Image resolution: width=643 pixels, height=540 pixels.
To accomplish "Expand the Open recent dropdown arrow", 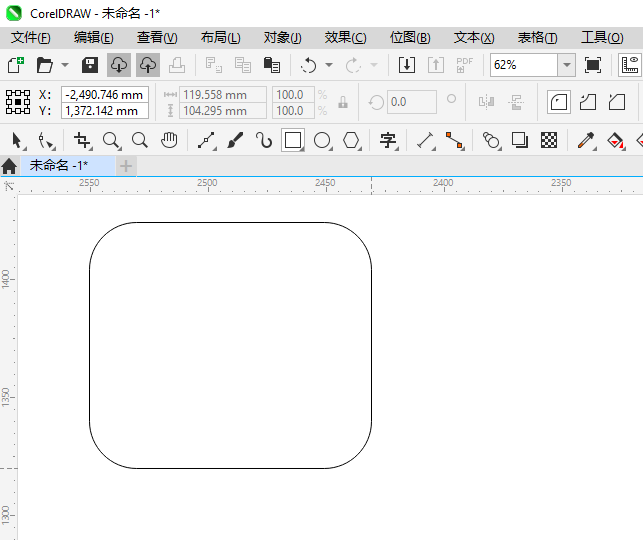I will [65, 65].
